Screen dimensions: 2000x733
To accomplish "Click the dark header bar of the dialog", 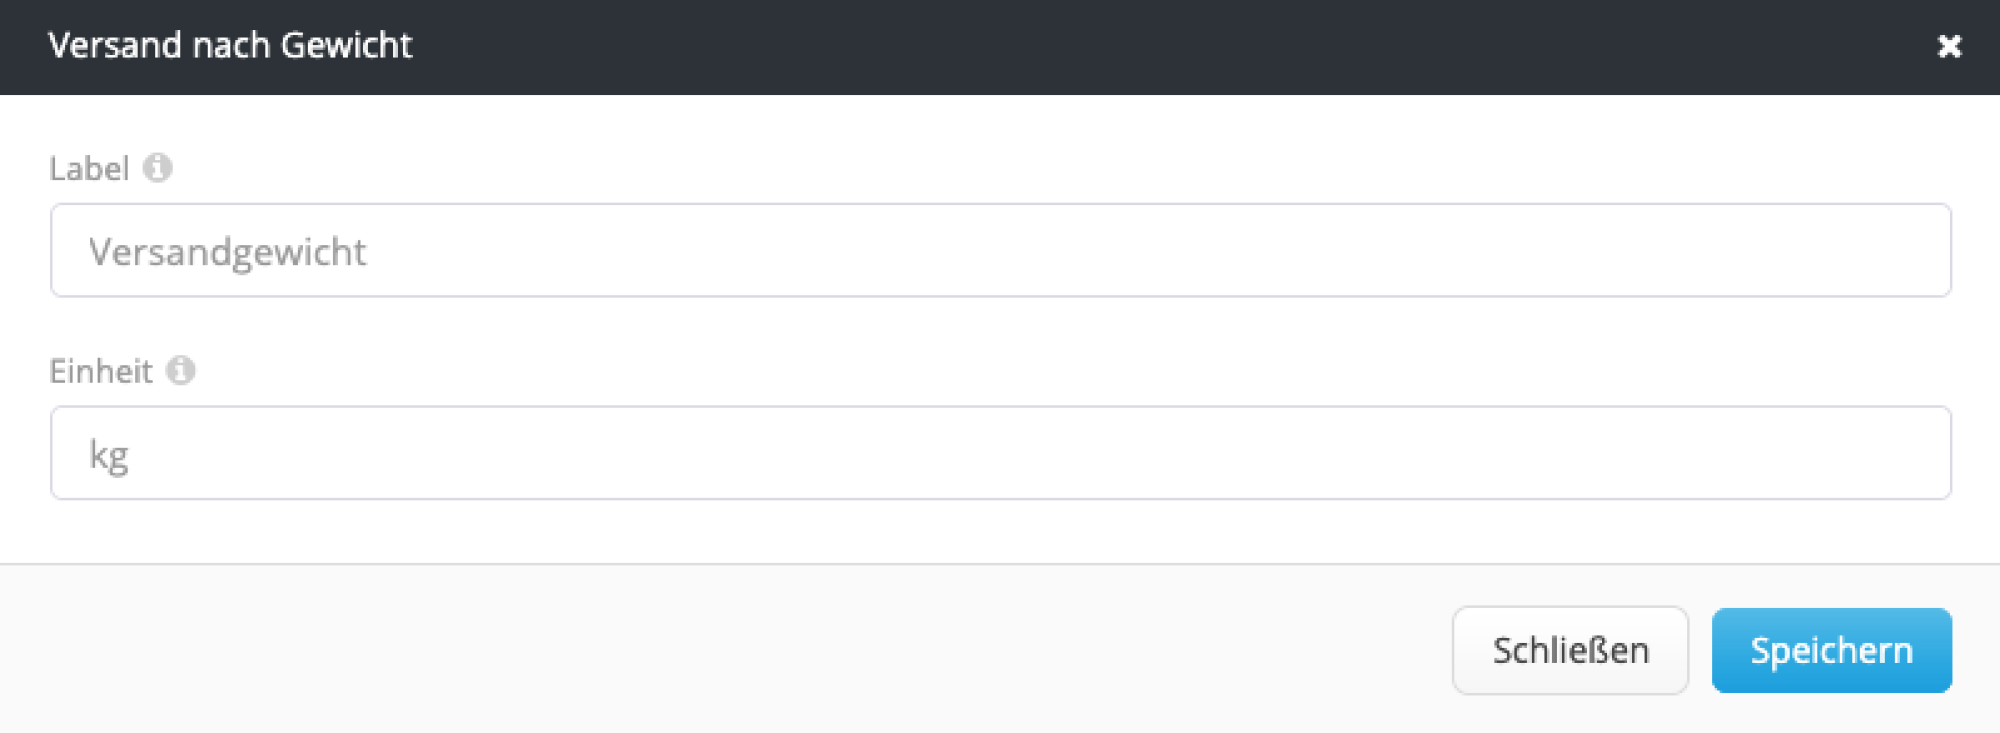I will [x=1100, y=46].
